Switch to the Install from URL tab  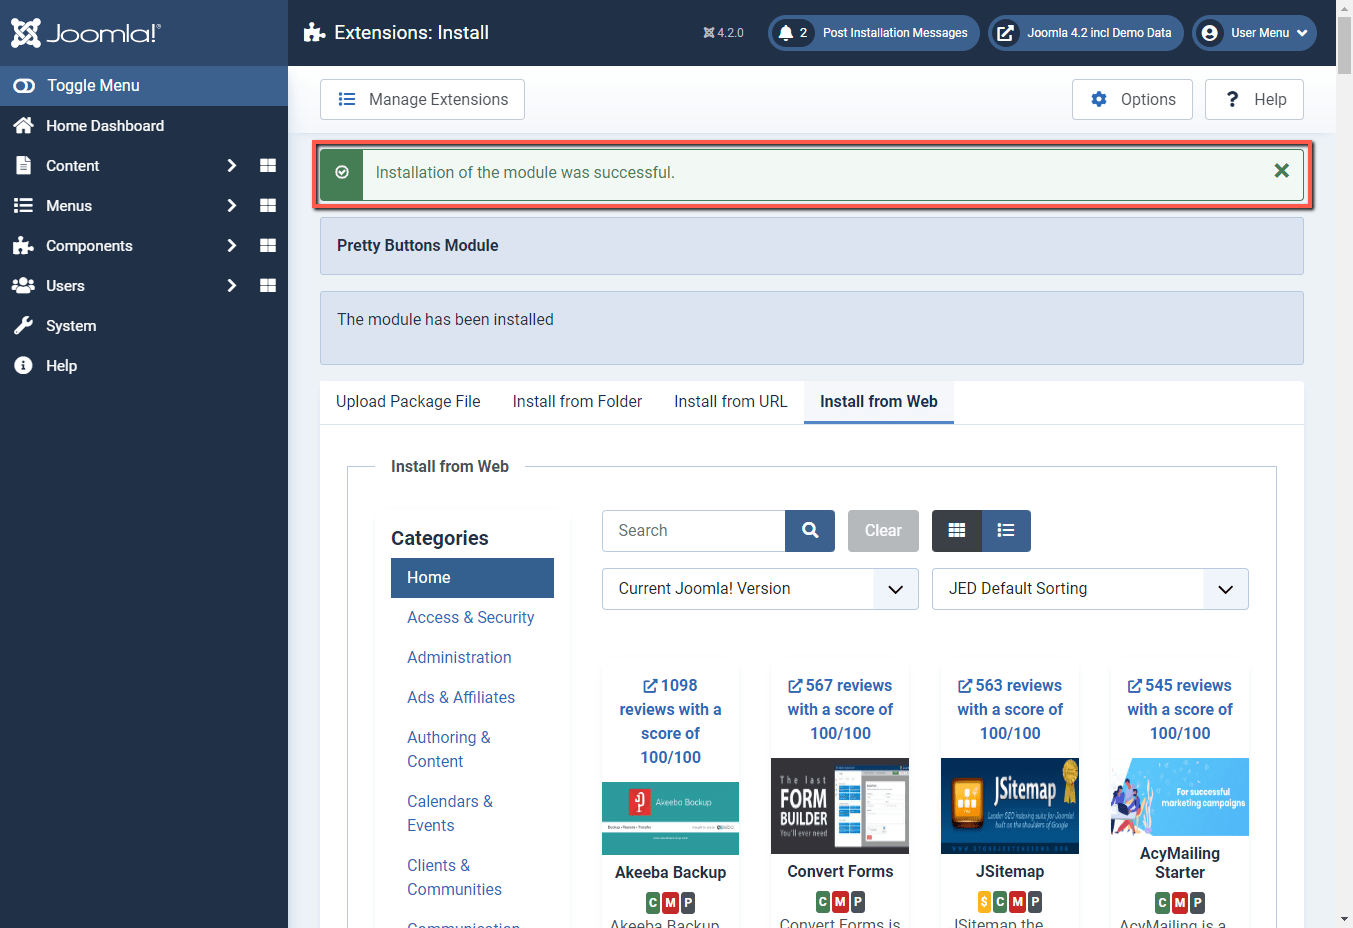(730, 401)
